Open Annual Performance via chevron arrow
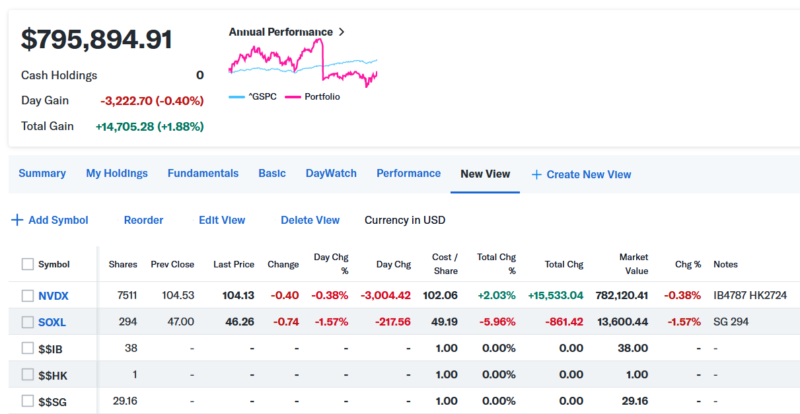The width and height of the screenshot is (800, 414). click(x=342, y=32)
